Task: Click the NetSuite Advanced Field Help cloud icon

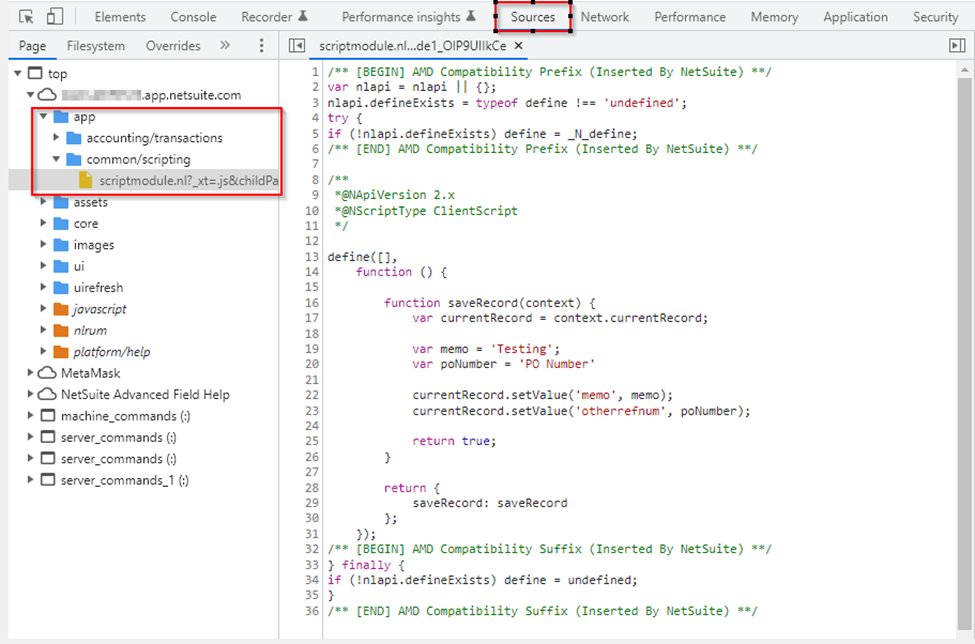Action: tap(47, 394)
